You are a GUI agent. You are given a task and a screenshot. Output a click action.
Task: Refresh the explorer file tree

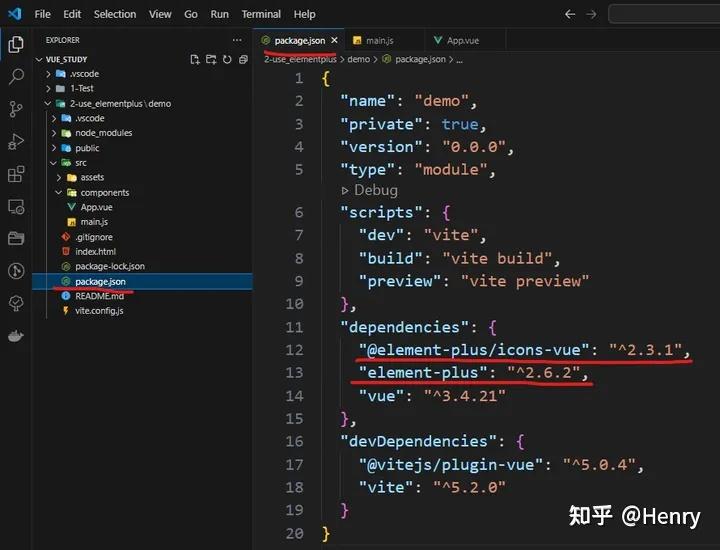click(227, 59)
